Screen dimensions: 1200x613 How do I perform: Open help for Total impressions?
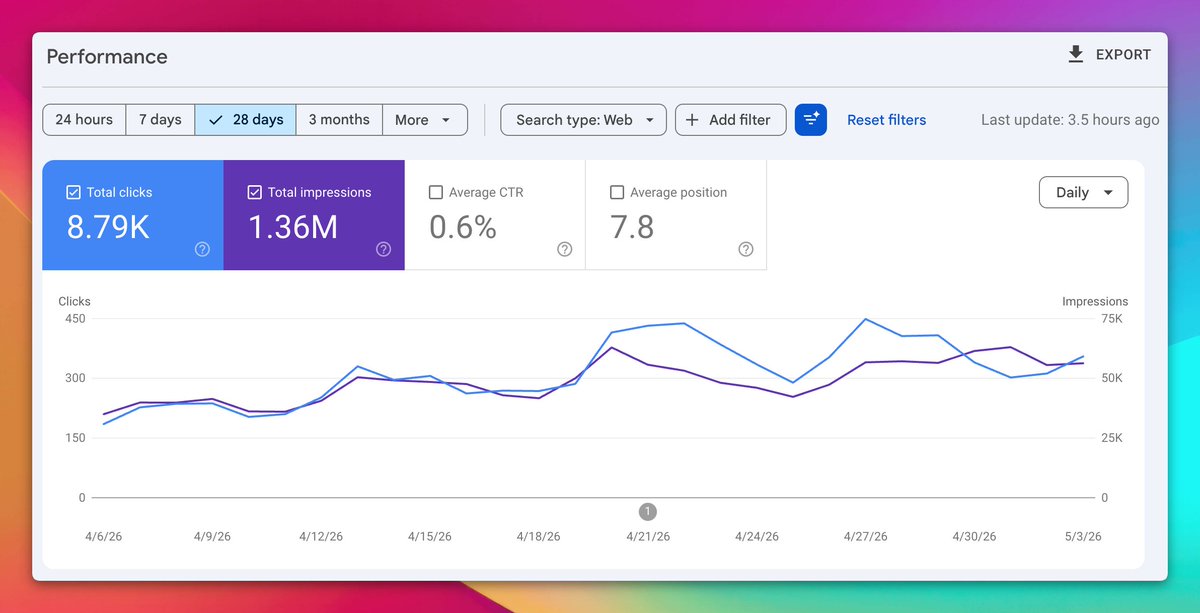(383, 250)
